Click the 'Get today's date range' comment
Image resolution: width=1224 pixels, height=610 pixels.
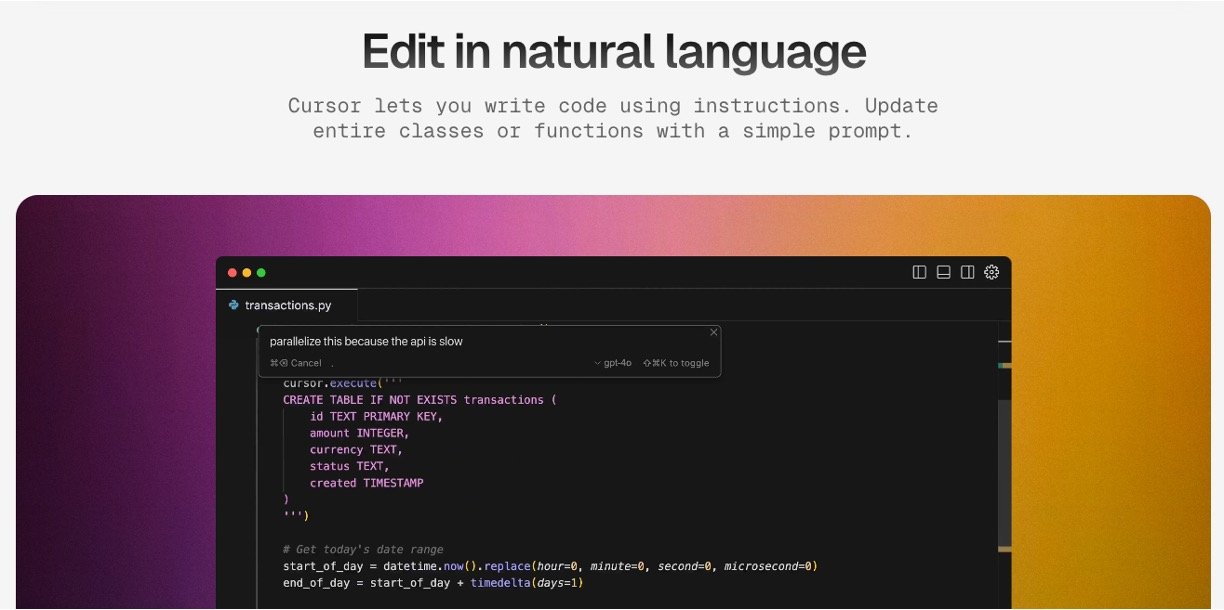(363, 549)
